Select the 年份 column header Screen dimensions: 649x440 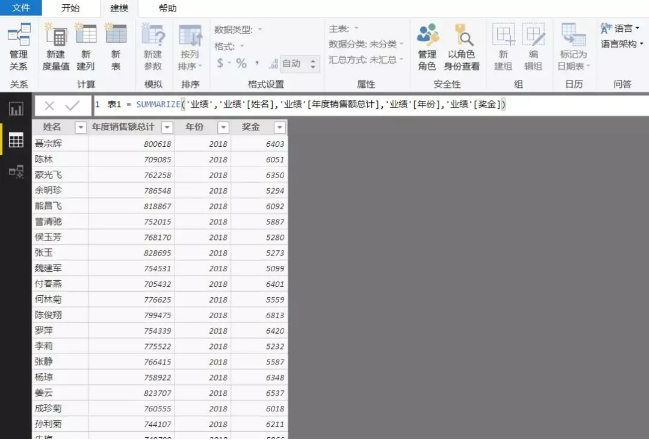click(195, 127)
